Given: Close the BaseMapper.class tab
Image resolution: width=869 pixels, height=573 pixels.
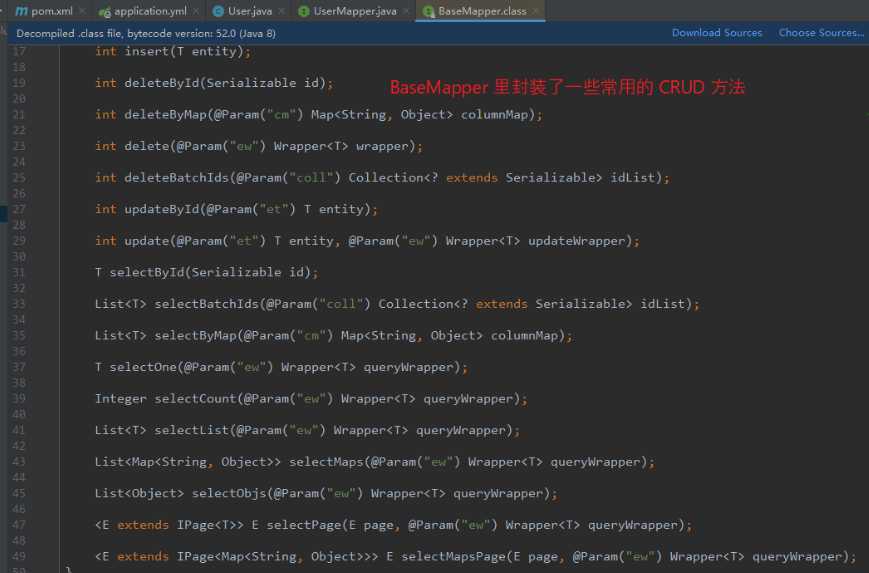Looking at the screenshot, I should [535, 11].
